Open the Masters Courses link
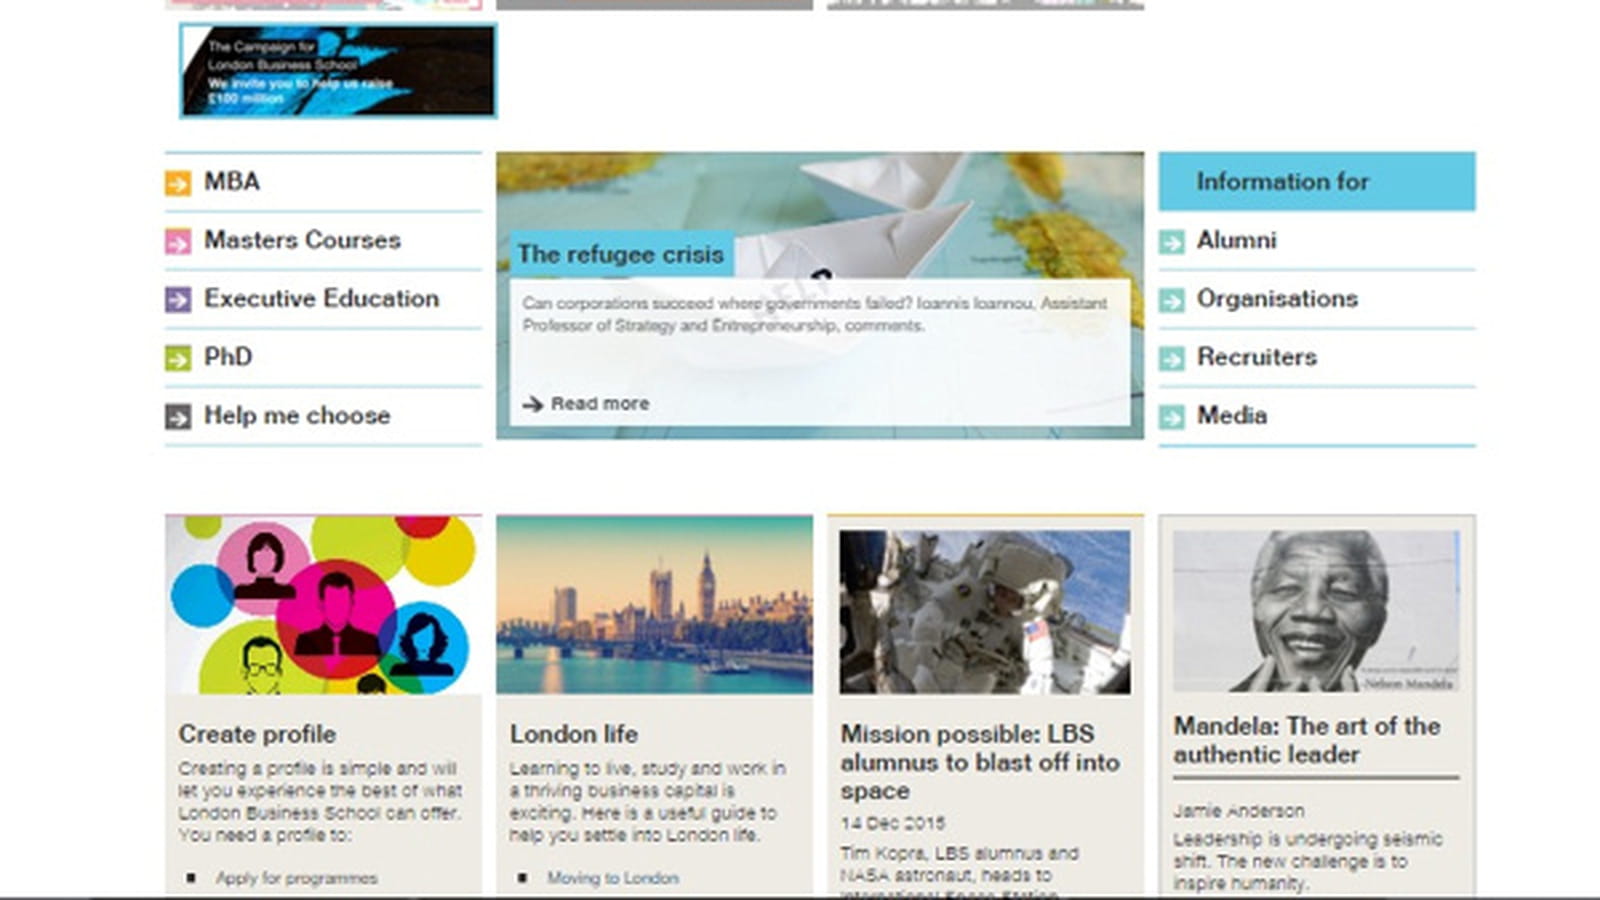The height and width of the screenshot is (900, 1600). [302, 240]
